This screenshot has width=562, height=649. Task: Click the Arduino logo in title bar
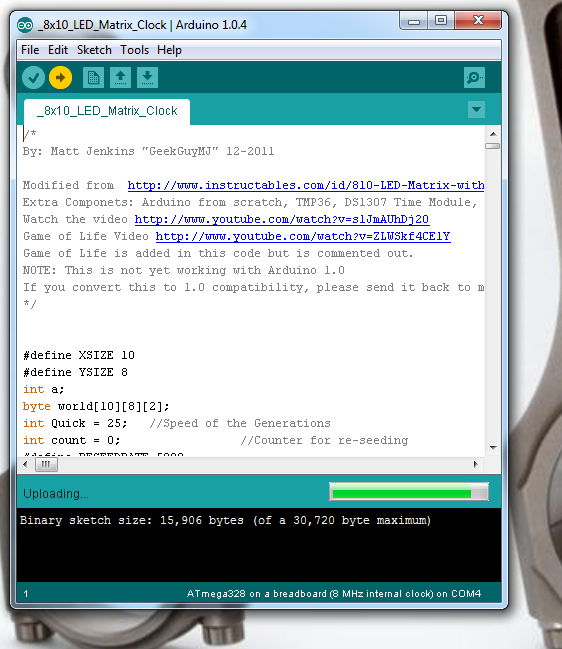[25, 25]
